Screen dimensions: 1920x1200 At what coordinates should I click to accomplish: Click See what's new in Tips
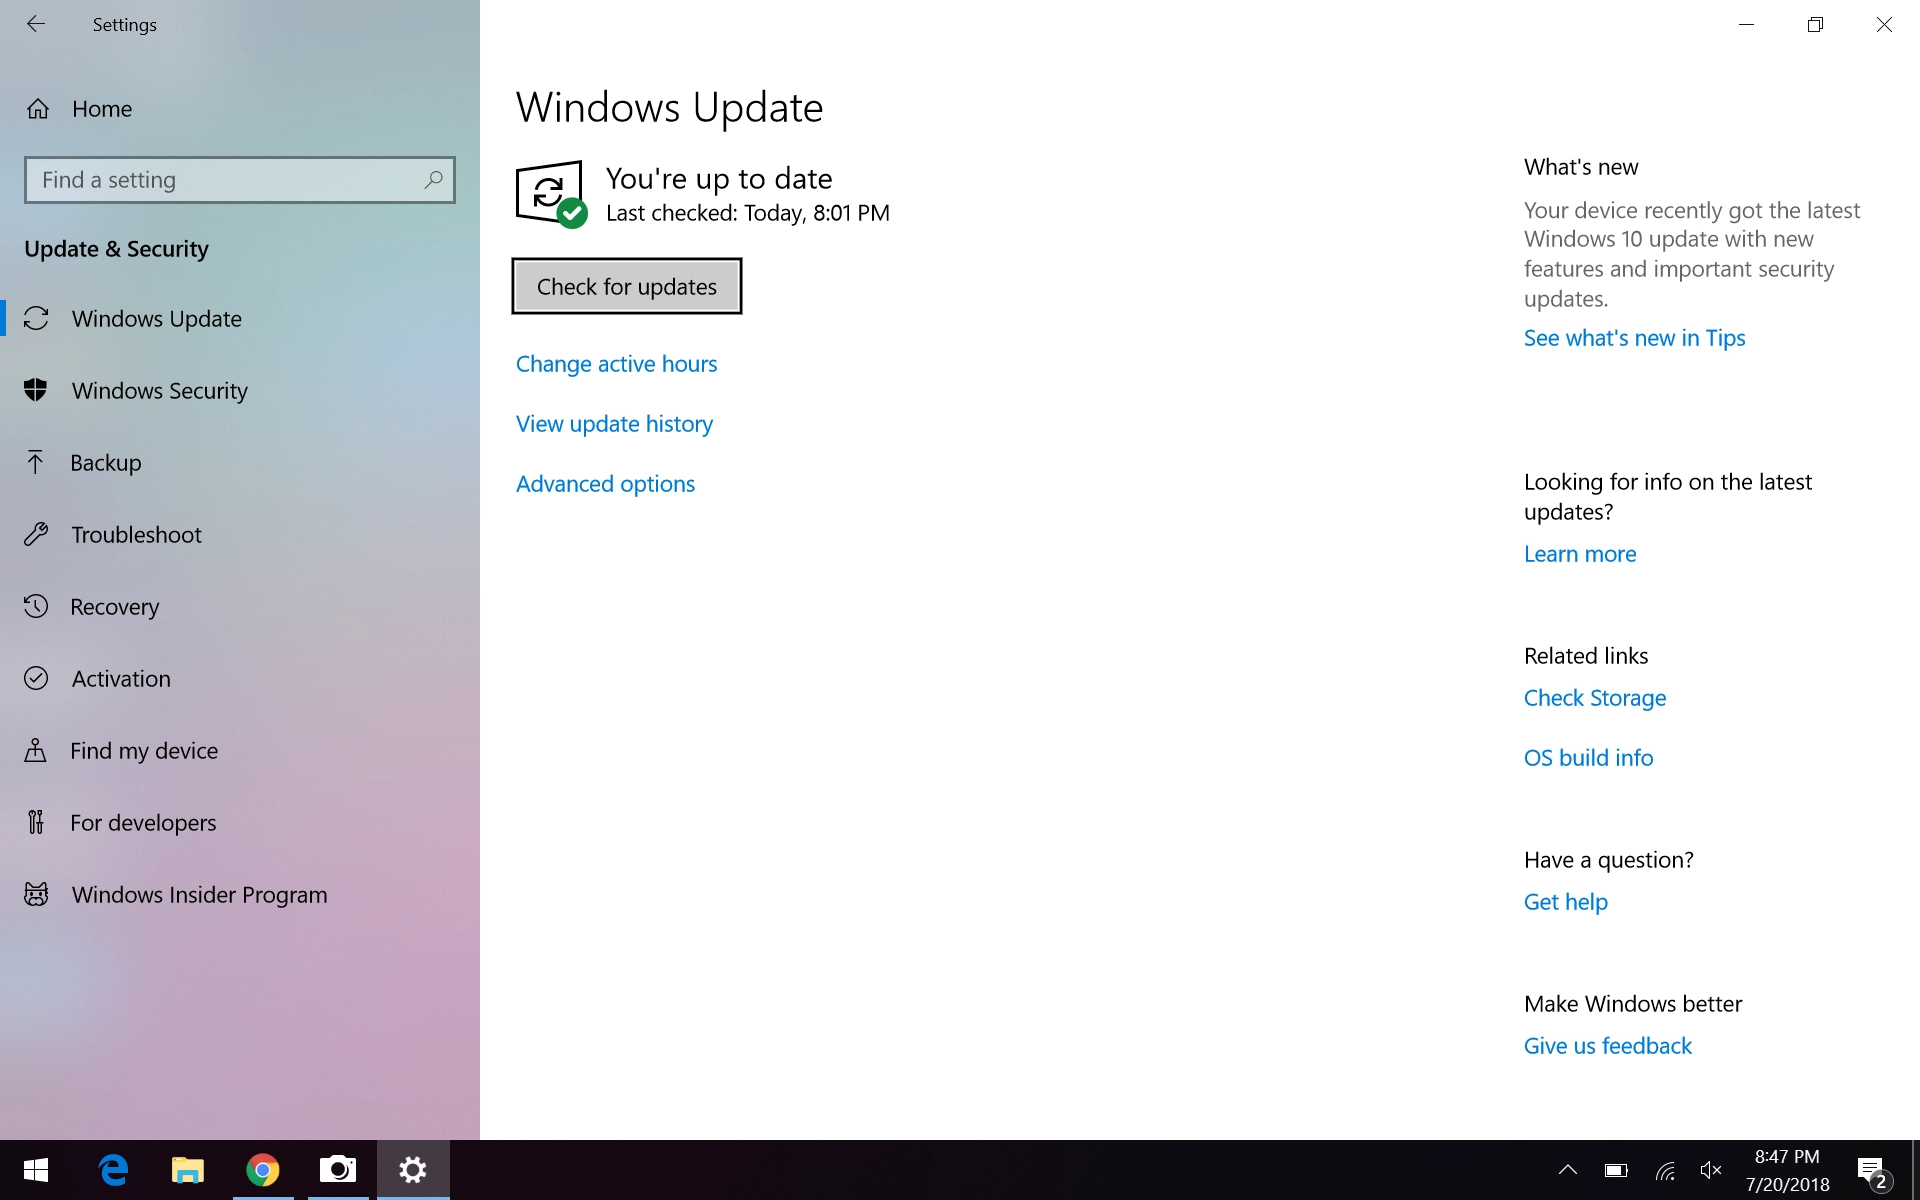click(x=1634, y=338)
